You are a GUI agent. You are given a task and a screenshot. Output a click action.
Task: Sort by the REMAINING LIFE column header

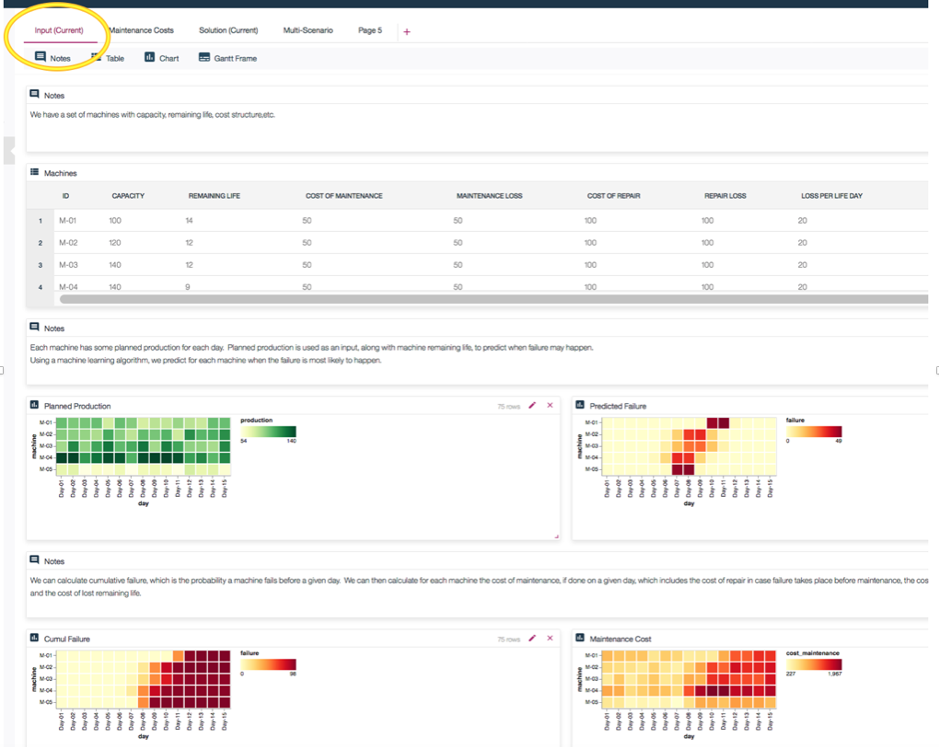tap(214, 196)
